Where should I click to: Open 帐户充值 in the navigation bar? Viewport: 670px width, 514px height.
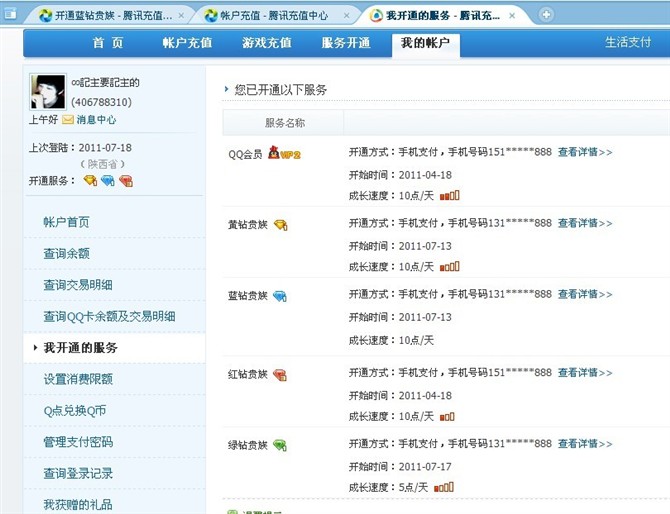(187, 43)
